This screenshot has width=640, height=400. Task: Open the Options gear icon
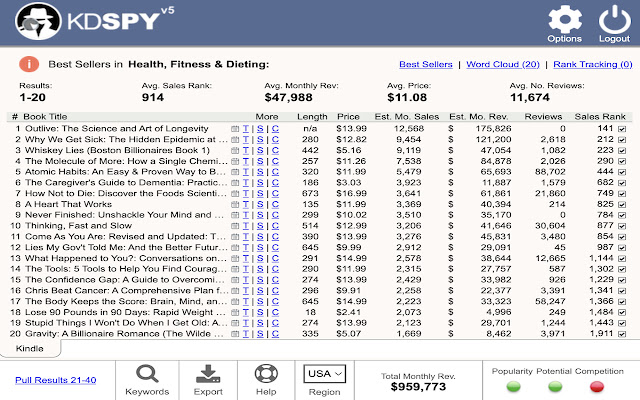(564, 20)
